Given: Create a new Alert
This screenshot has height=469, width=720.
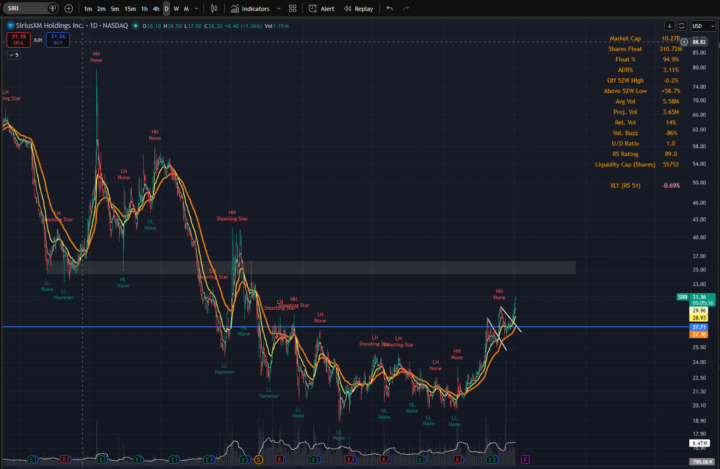Looking at the screenshot, I should click(x=322, y=9).
